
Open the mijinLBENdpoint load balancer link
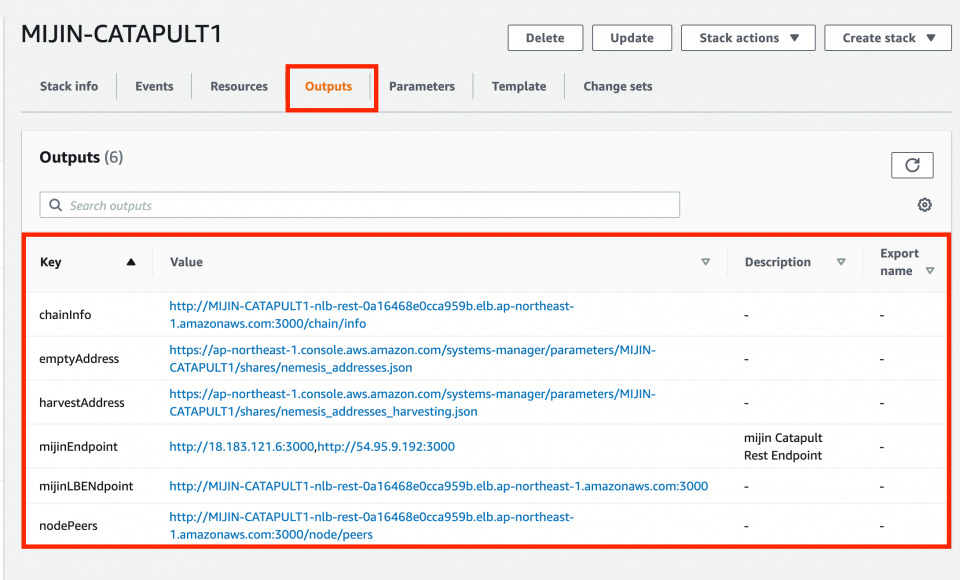[438, 486]
